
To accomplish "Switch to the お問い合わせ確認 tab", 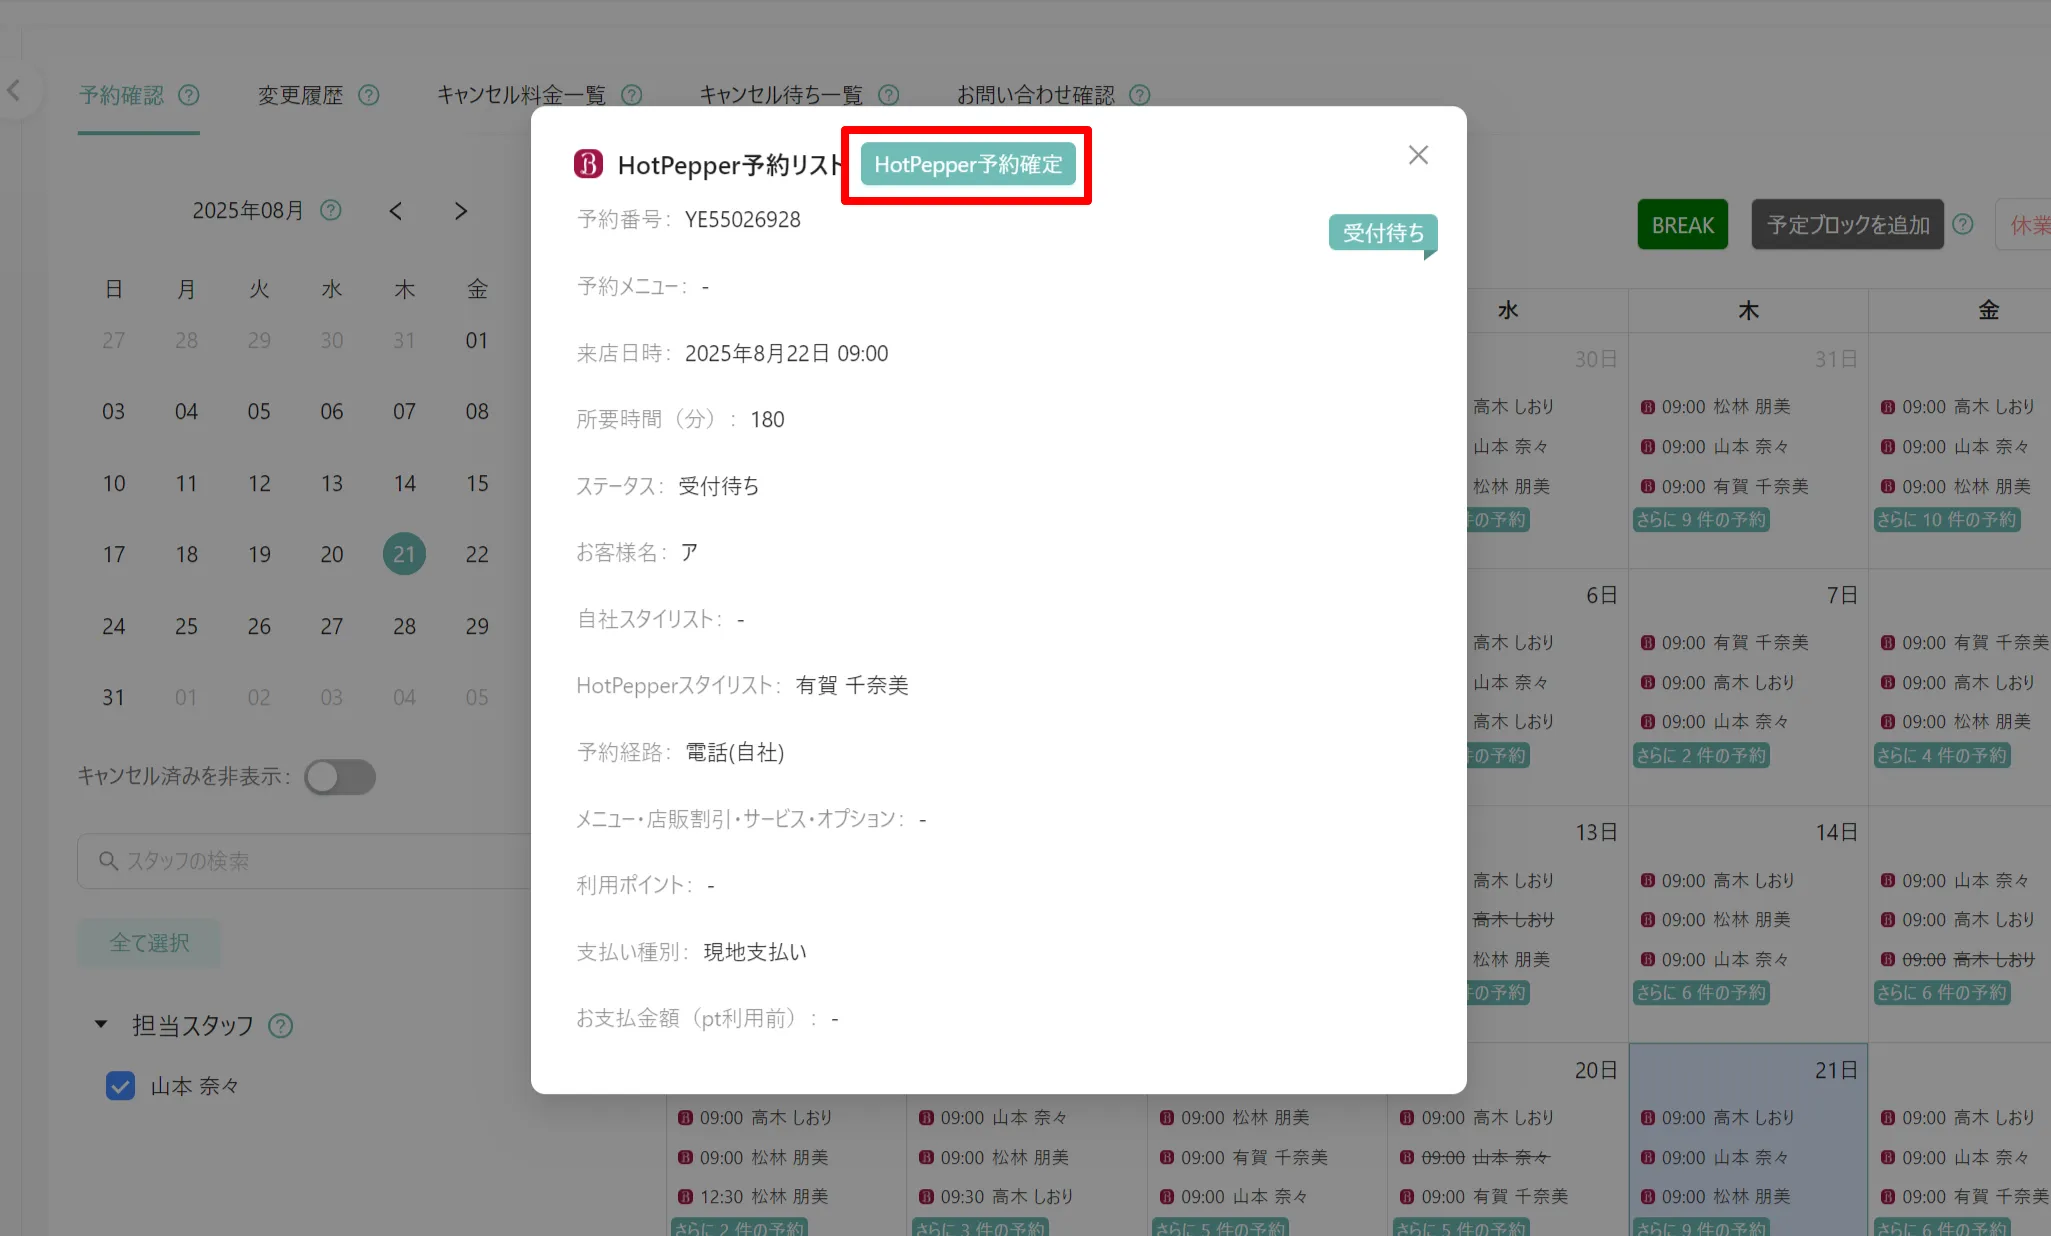I will pyautogui.click(x=1035, y=95).
